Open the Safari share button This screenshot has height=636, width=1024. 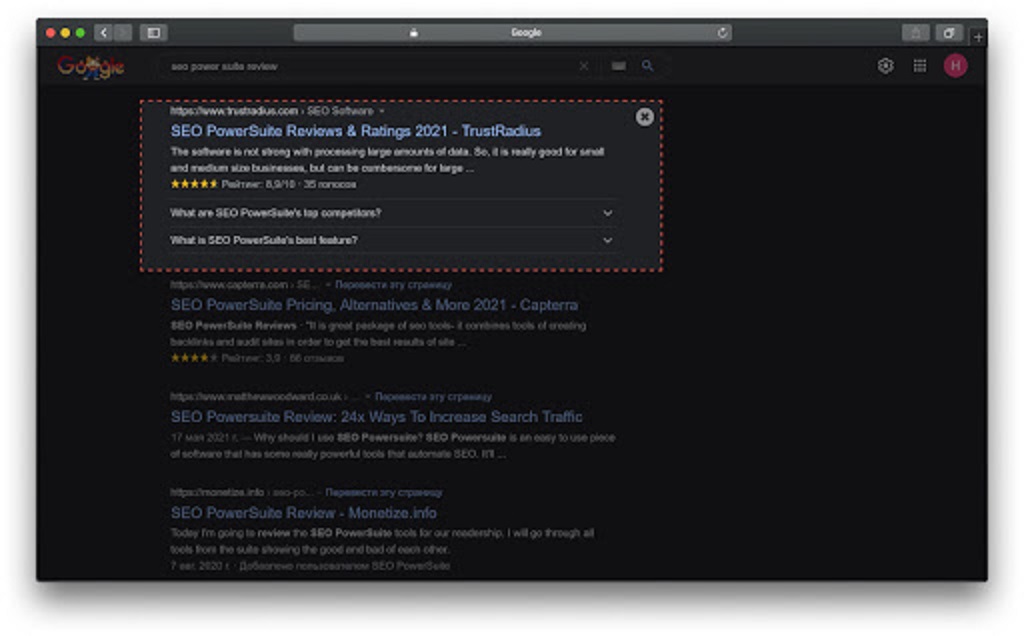coord(914,33)
